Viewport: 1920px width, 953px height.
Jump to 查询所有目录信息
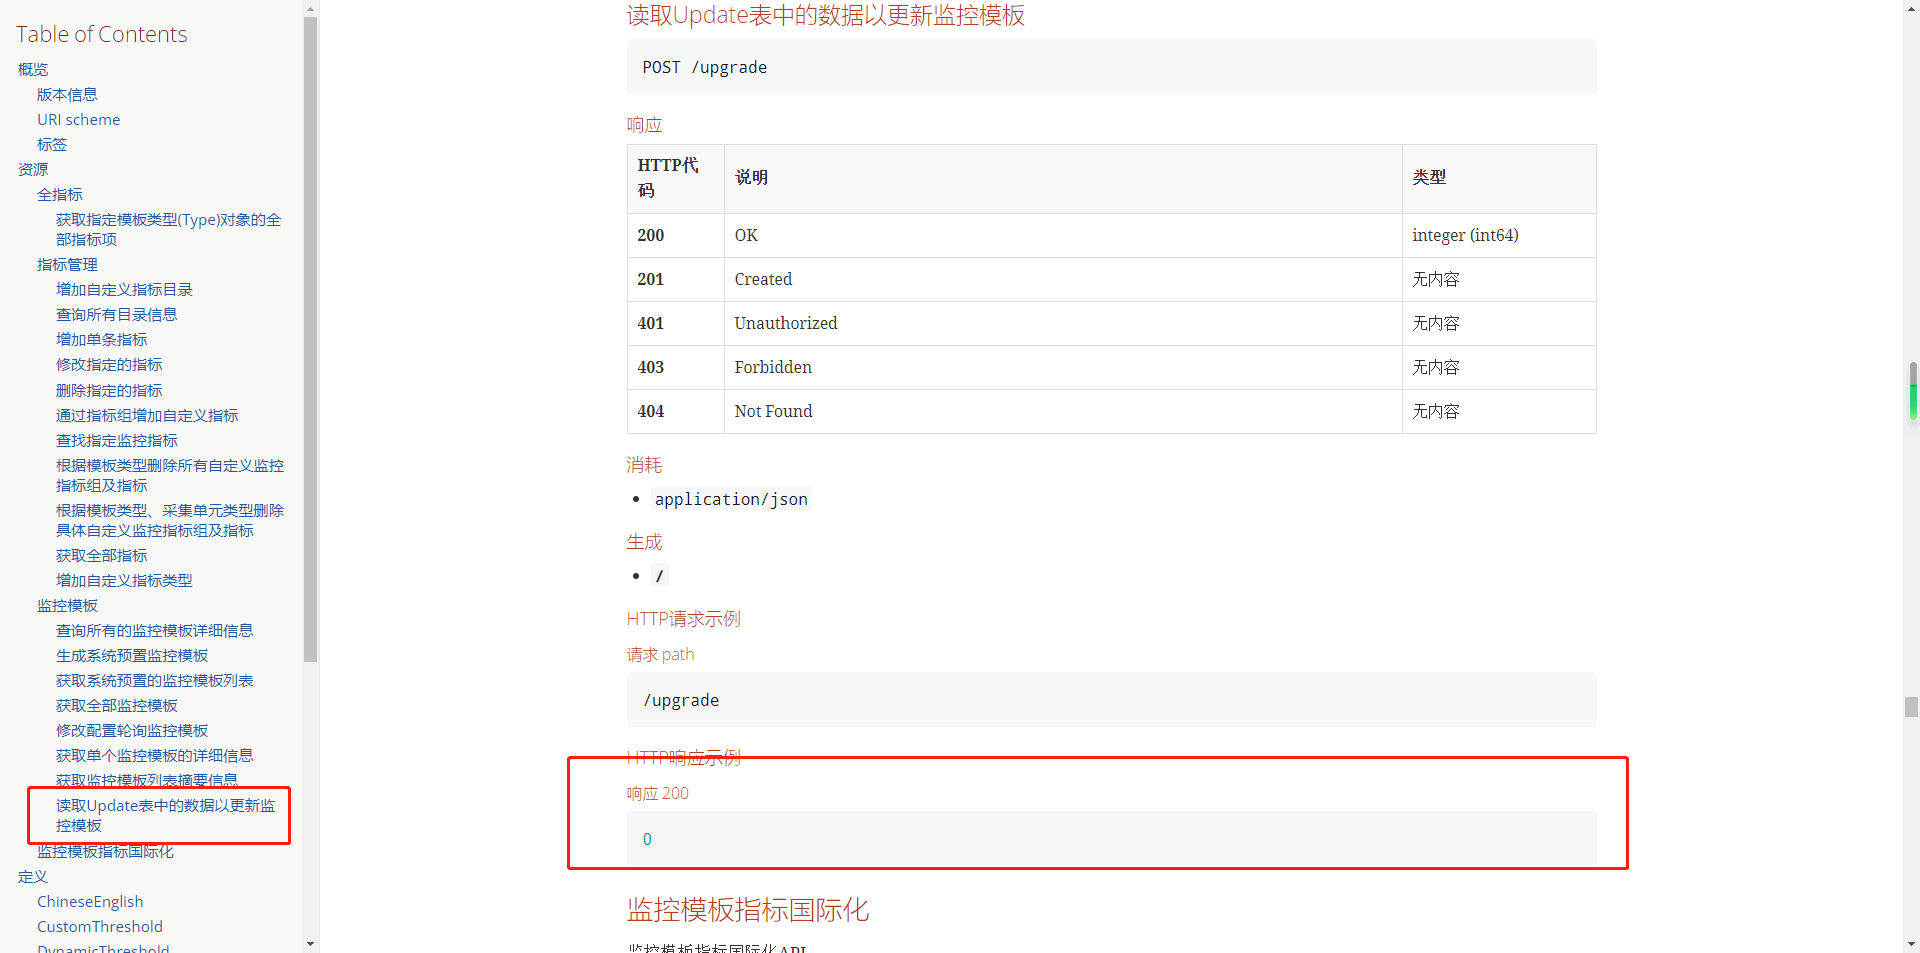click(x=116, y=314)
